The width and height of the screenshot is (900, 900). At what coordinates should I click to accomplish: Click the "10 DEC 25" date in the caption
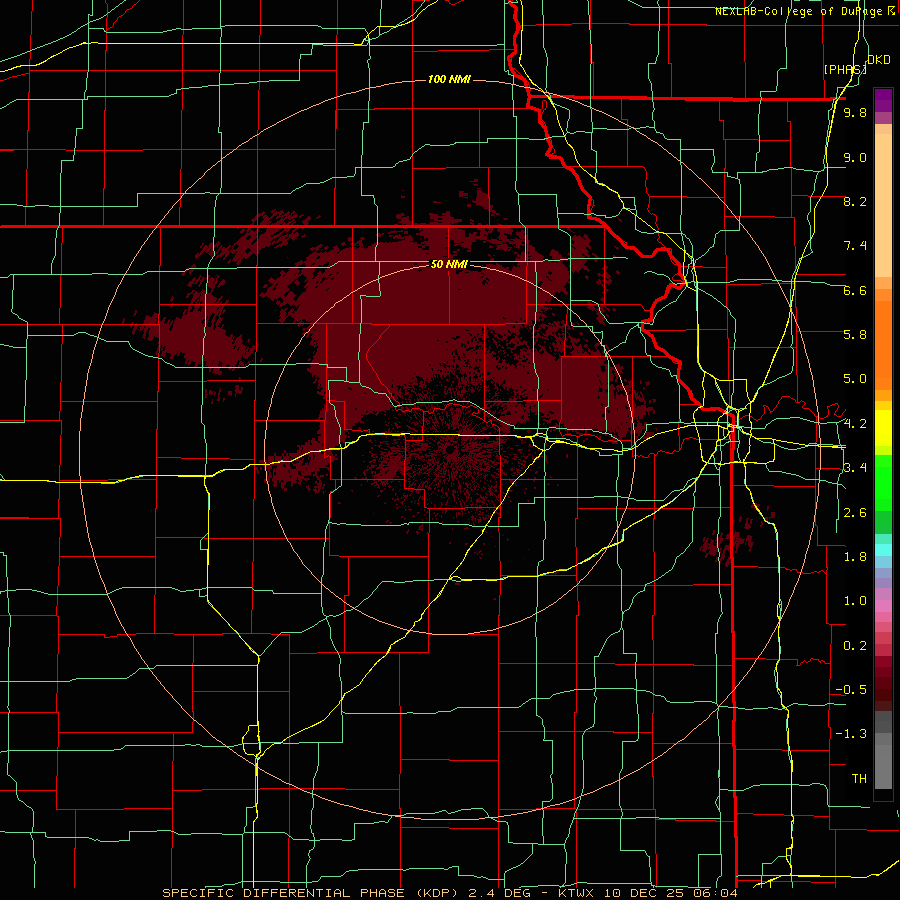[x=646, y=893]
